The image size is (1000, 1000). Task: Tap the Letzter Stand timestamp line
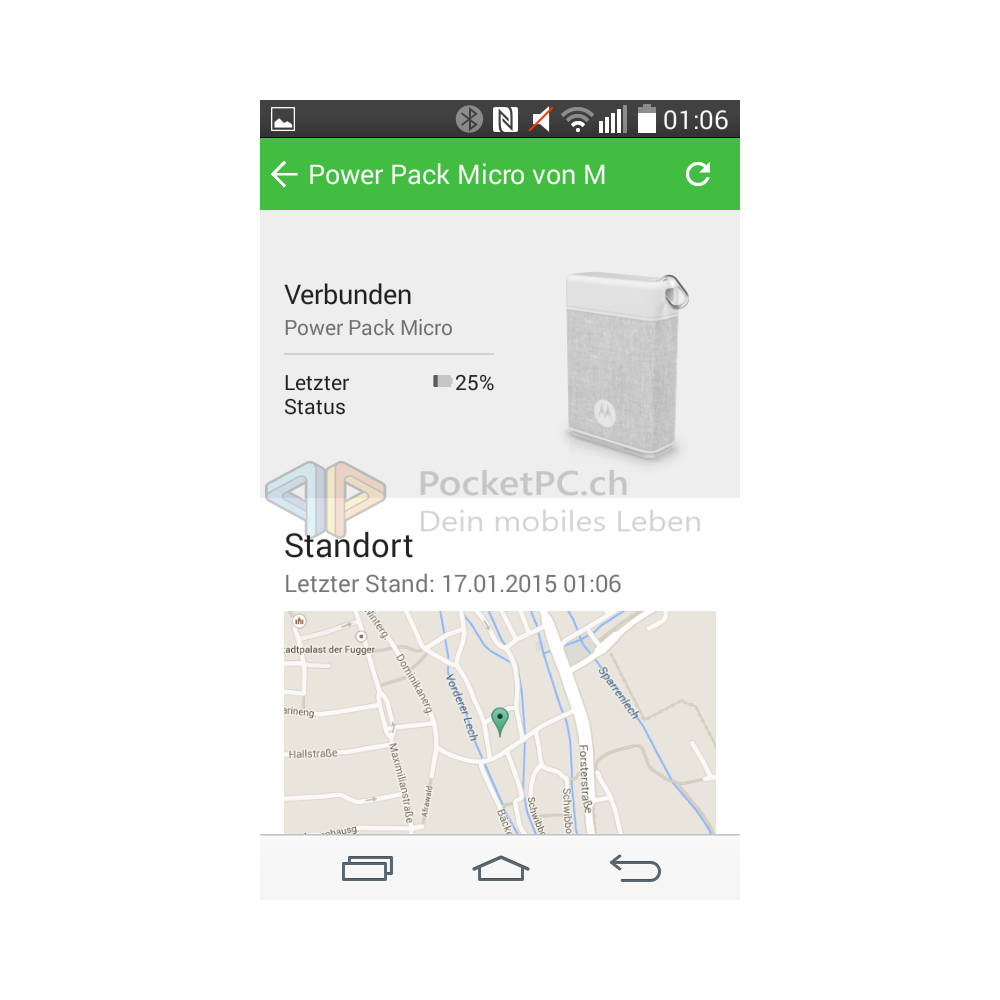pyautogui.click(x=453, y=584)
